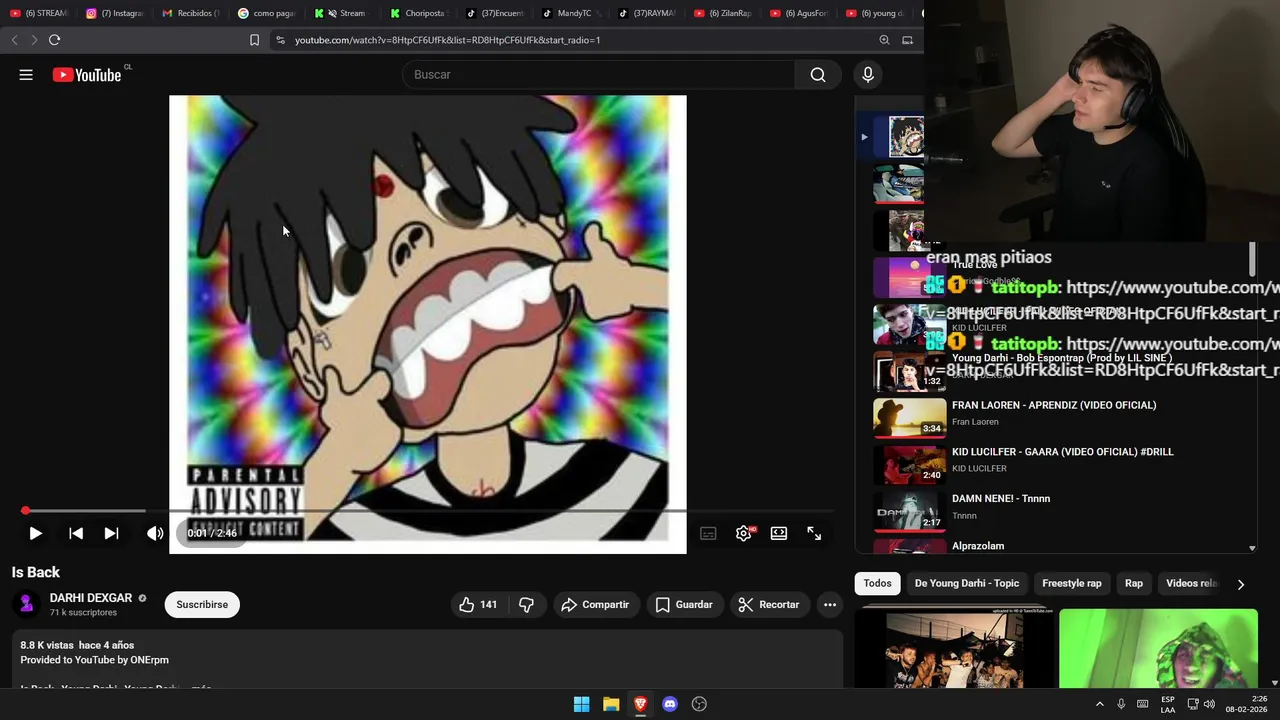Image resolution: width=1280 pixels, height=720 pixels.
Task: Open taskbar volume control
Action: tap(1209, 704)
